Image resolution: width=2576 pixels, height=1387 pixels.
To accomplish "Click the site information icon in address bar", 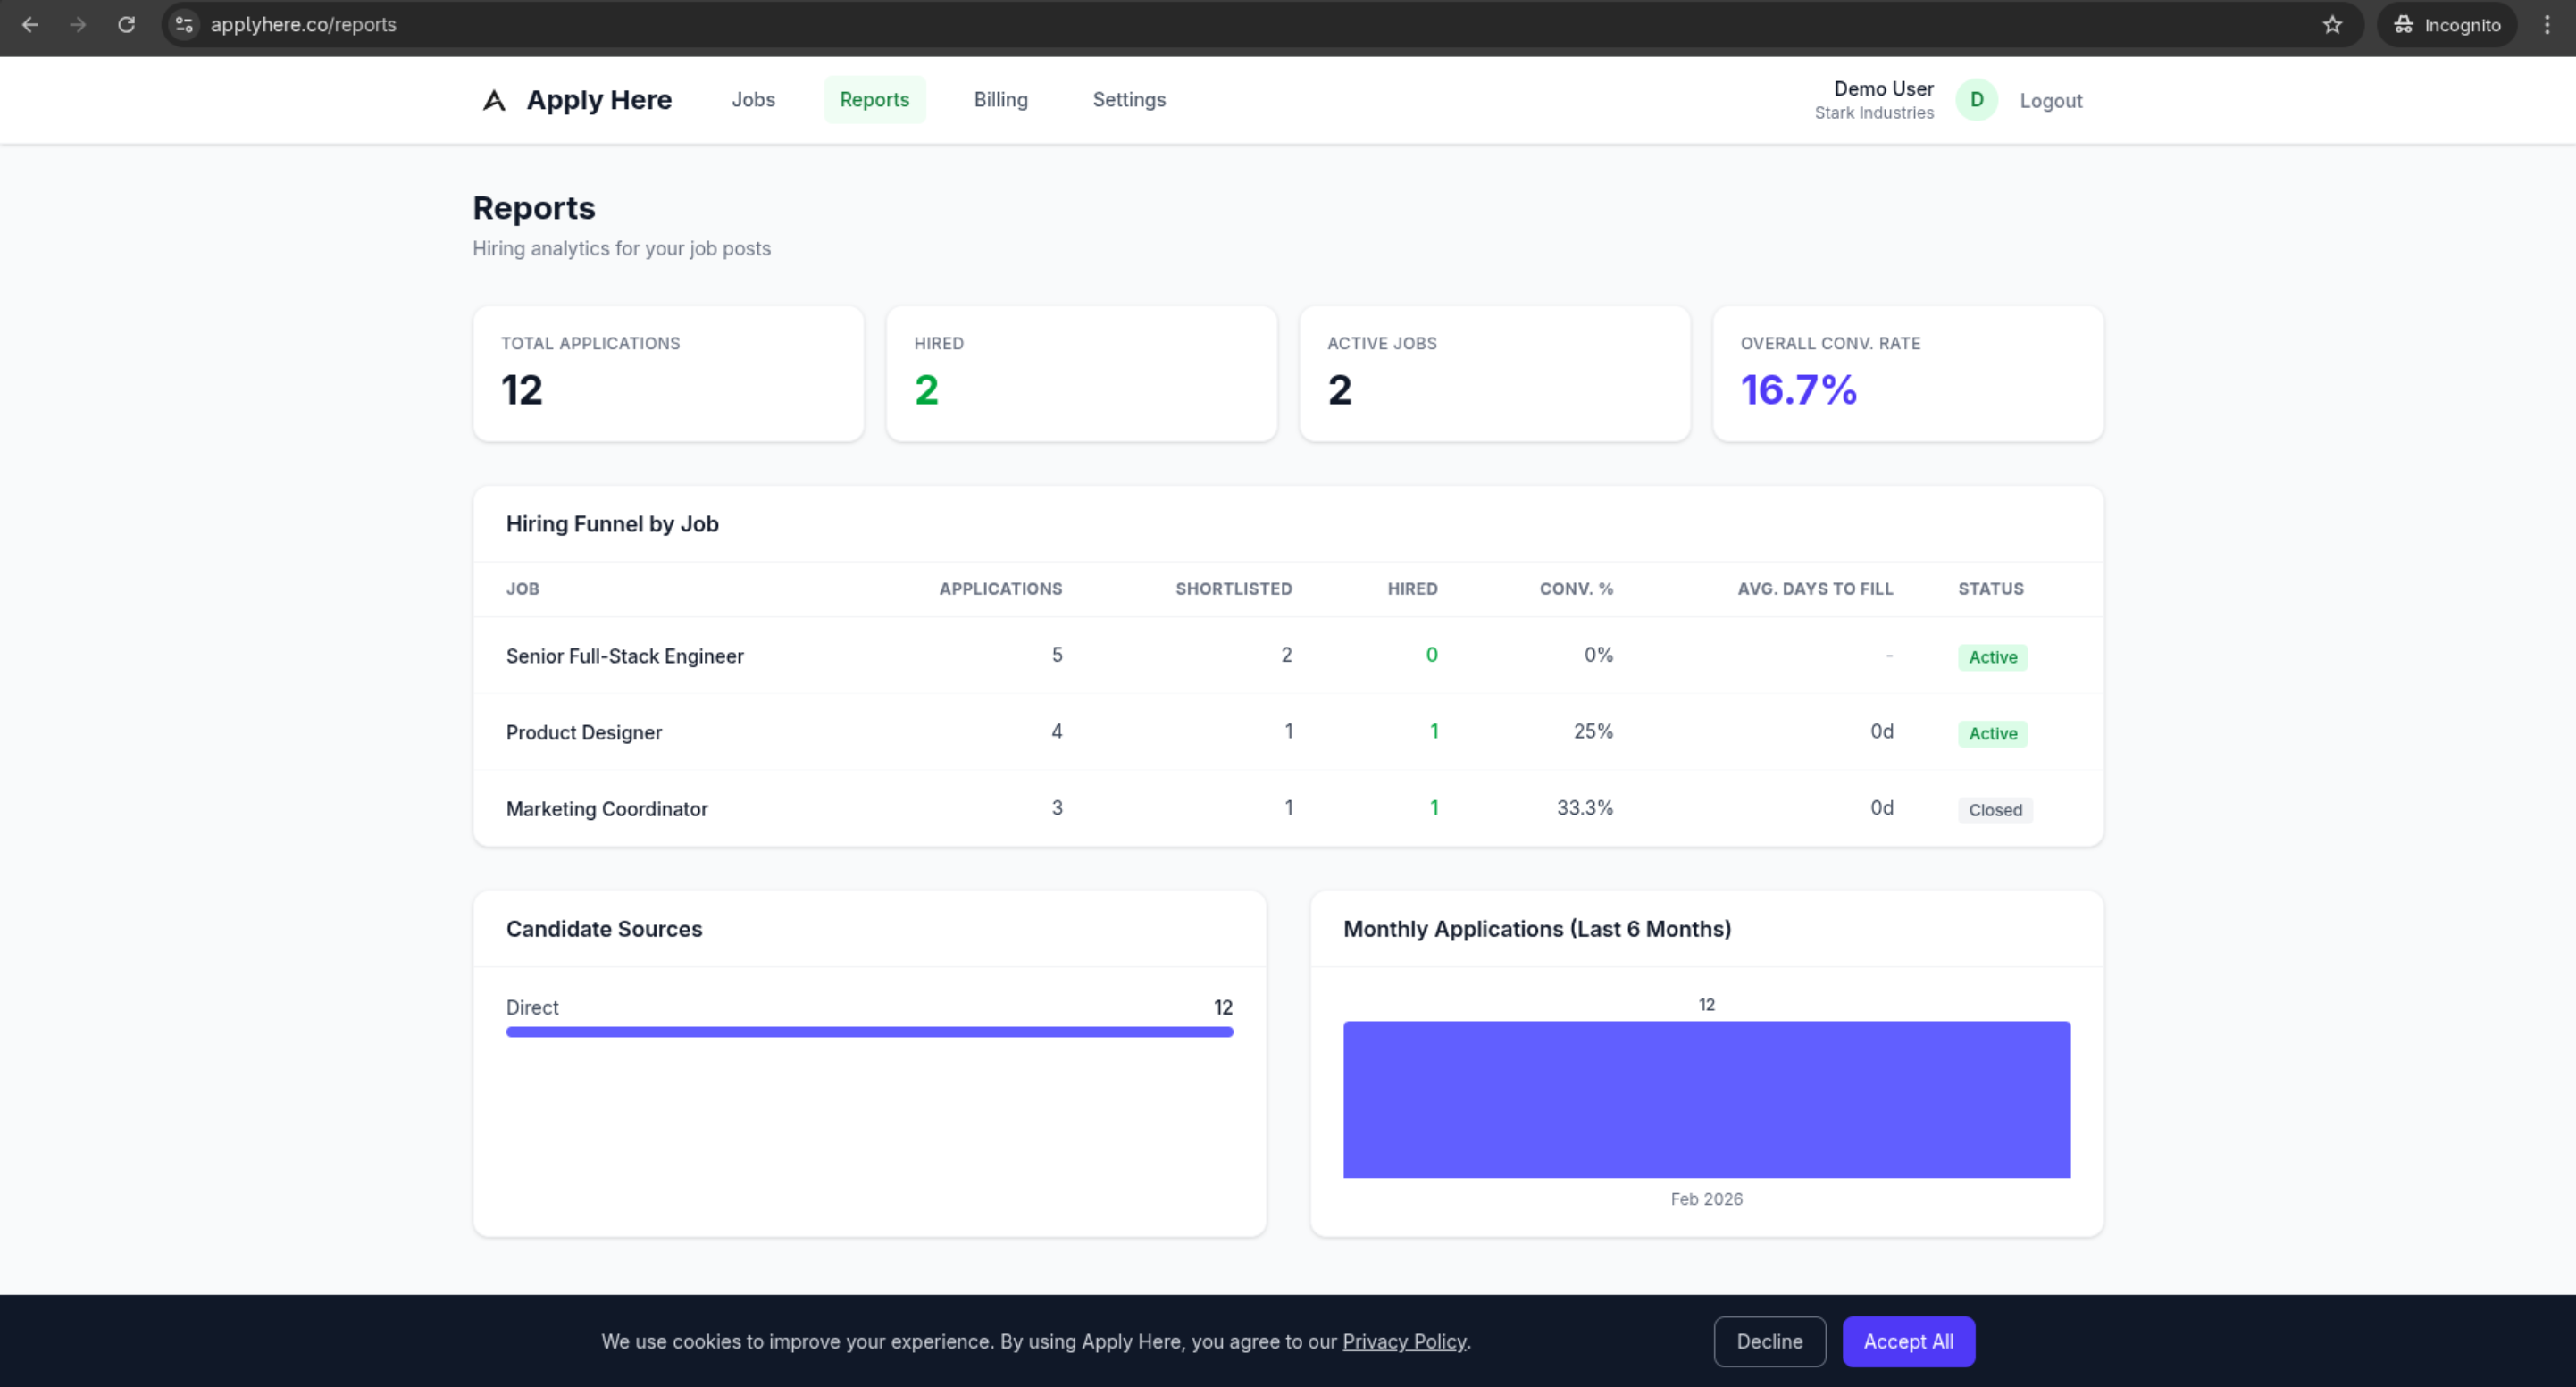I will 184,25.
